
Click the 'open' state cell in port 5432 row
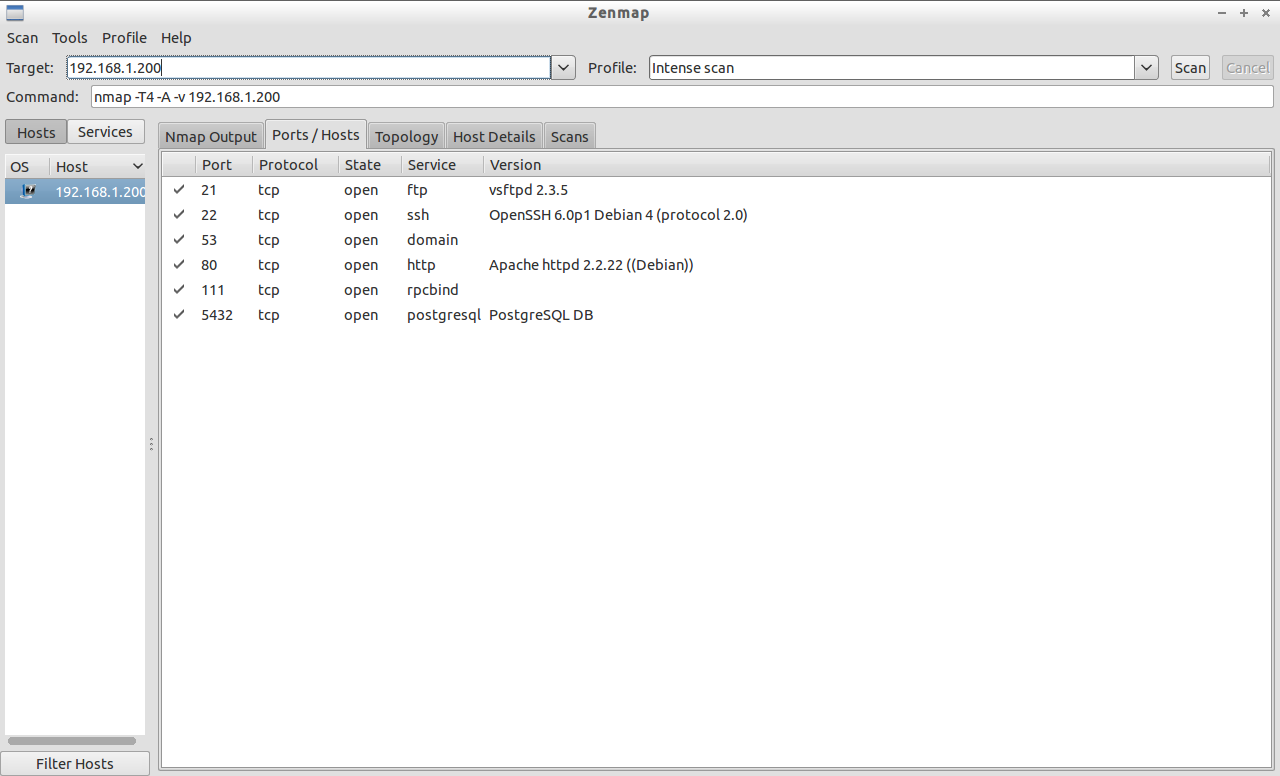click(361, 314)
